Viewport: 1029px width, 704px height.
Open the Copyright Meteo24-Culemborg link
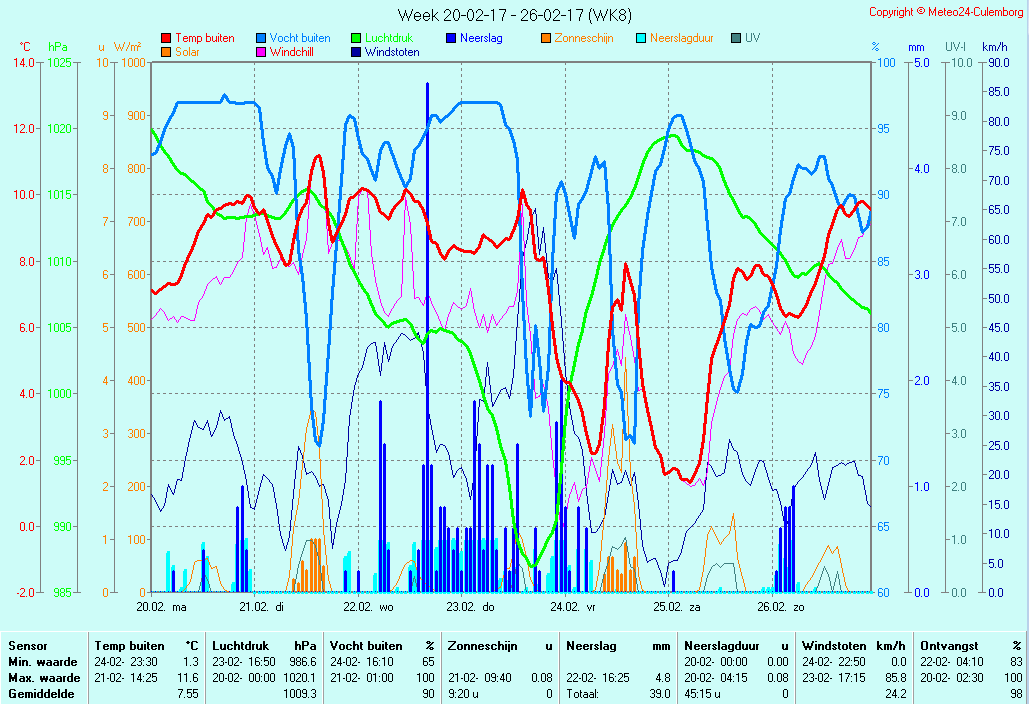pos(945,12)
